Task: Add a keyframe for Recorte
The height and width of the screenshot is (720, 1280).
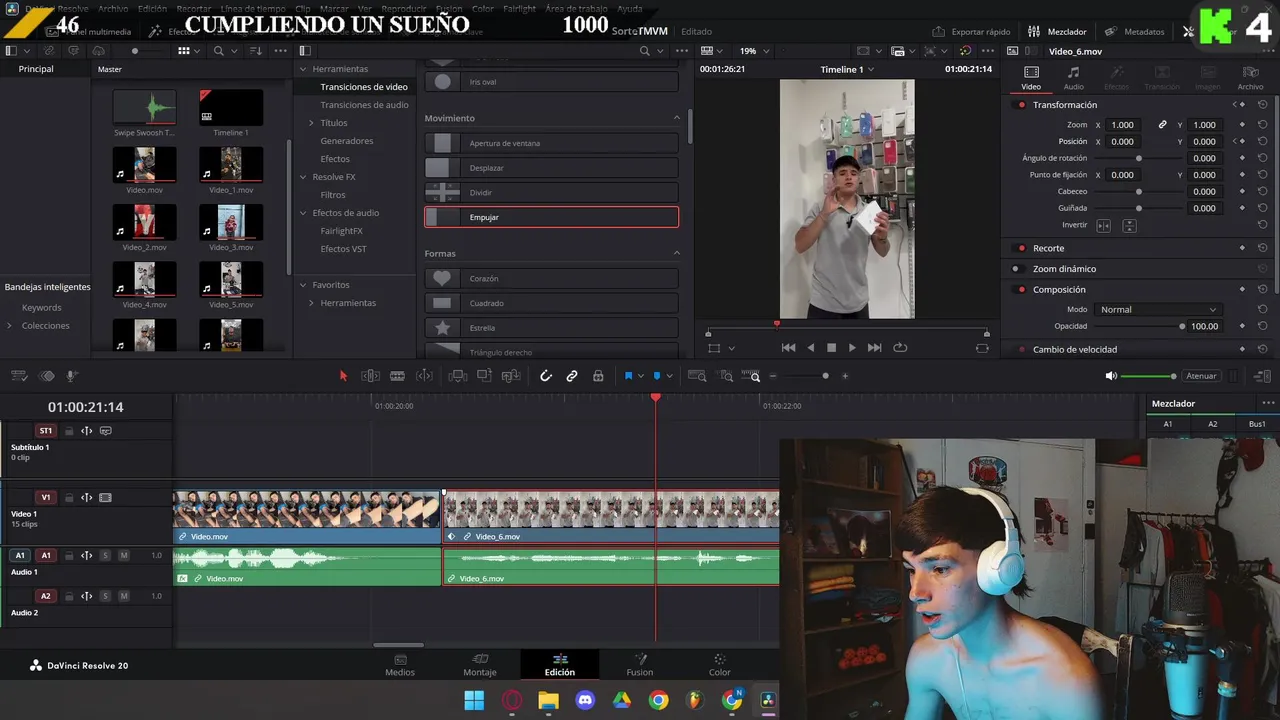Action: point(1242,248)
